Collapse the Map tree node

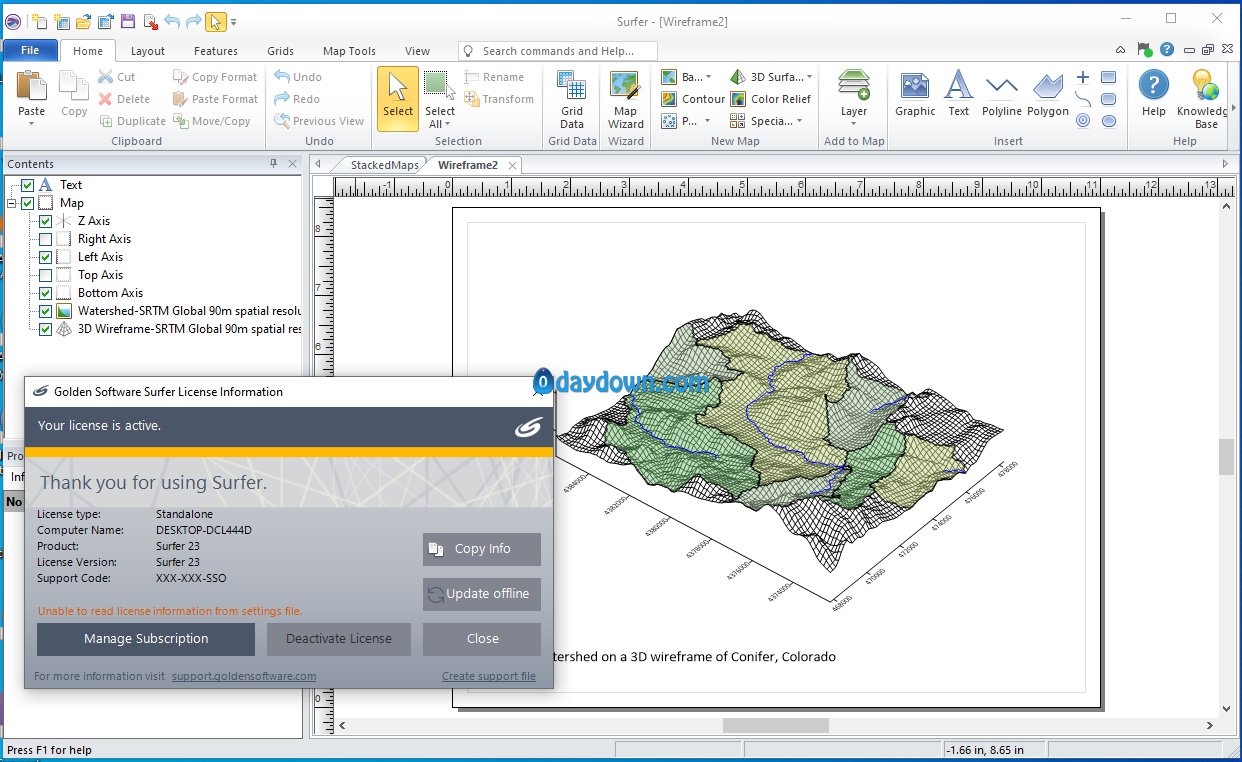pyautogui.click(x=12, y=203)
